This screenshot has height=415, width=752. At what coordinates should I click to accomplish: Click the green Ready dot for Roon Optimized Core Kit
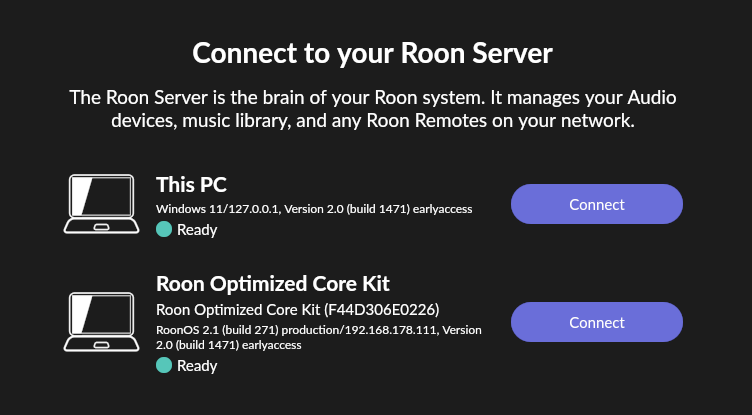(x=164, y=365)
